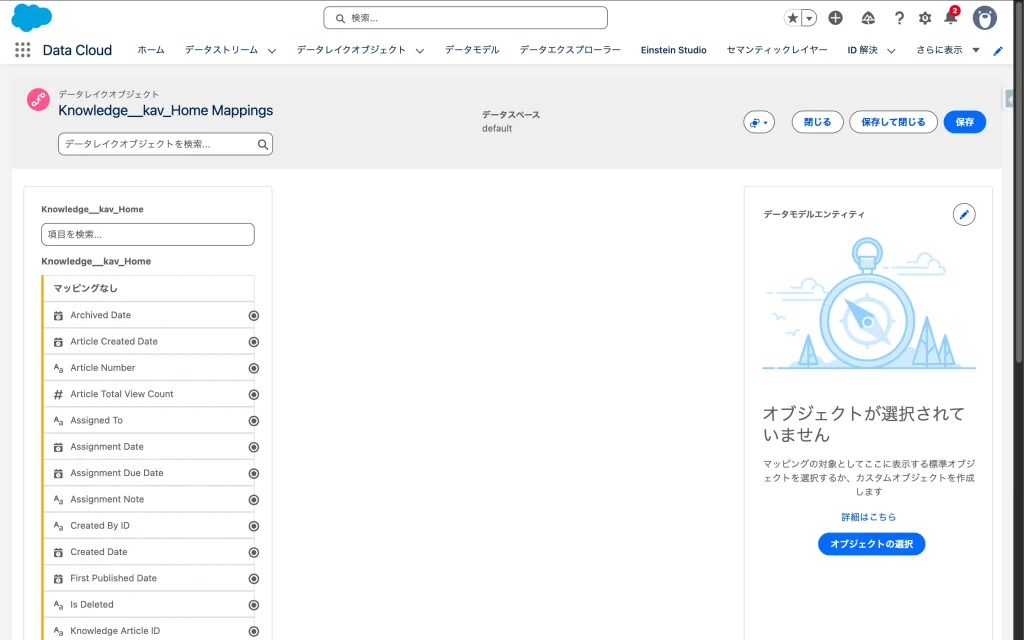The width and height of the screenshot is (1024, 640).
Task: Click the global create plus icon
Action: (x=836, y=18)
